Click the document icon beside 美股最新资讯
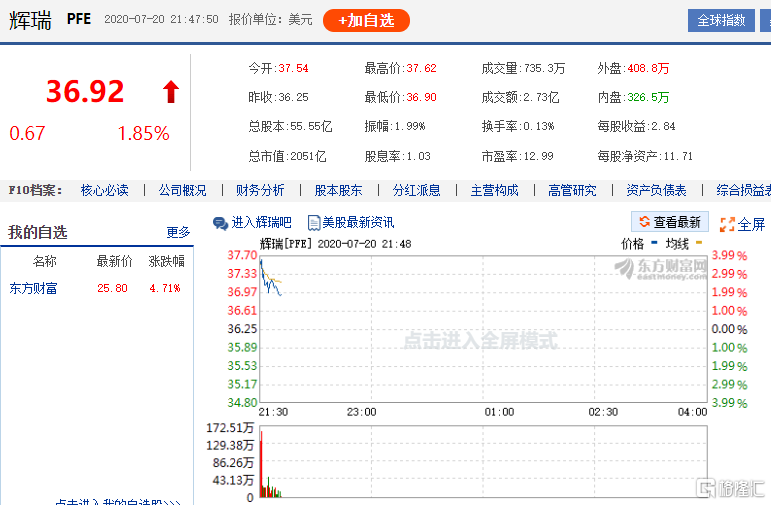 point(314,223)
